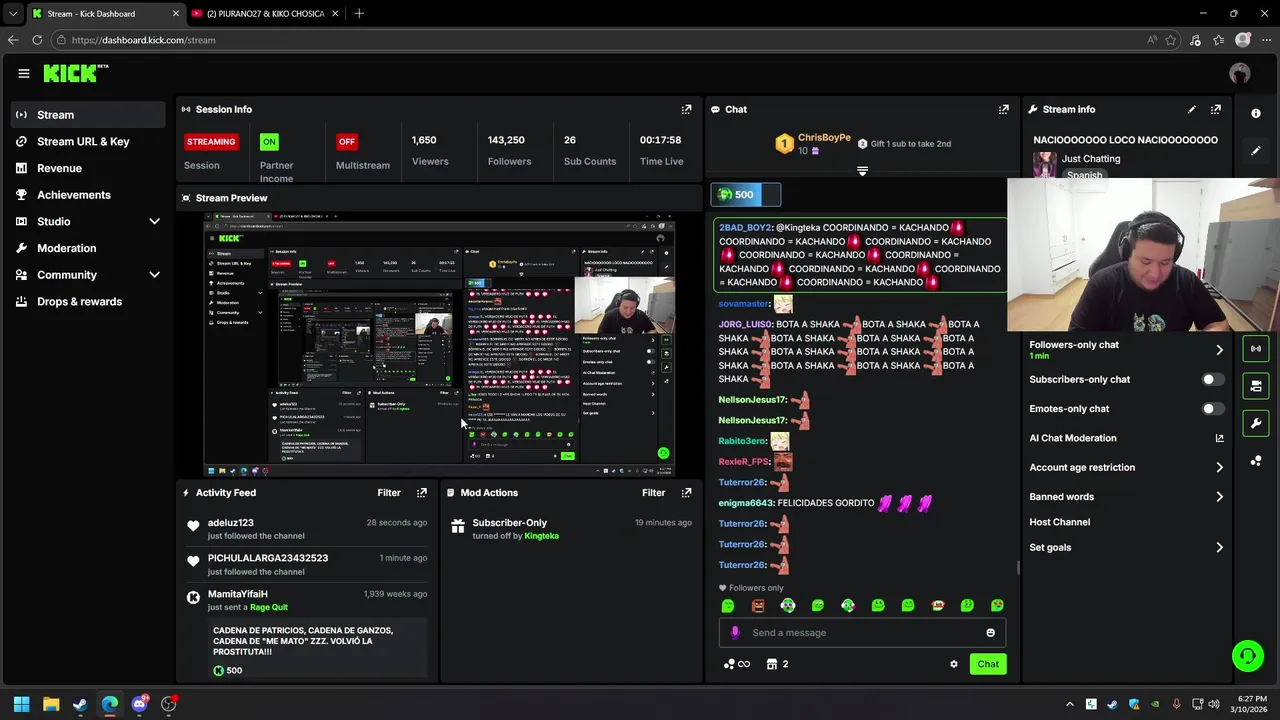
Task: Expand the Community sidebar submenu
Action: (154, 275)
